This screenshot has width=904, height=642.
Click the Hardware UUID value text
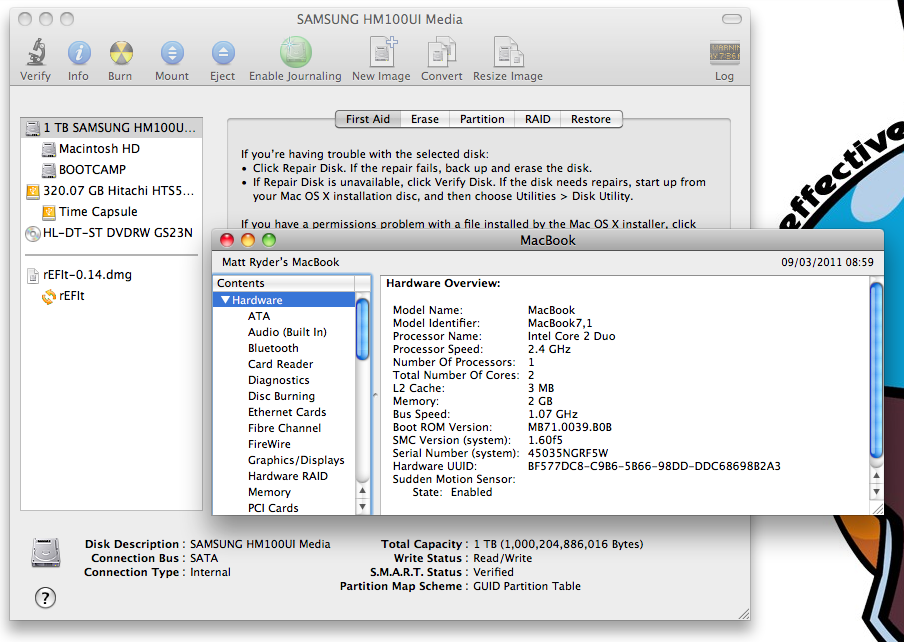click(x=654, y=466)
